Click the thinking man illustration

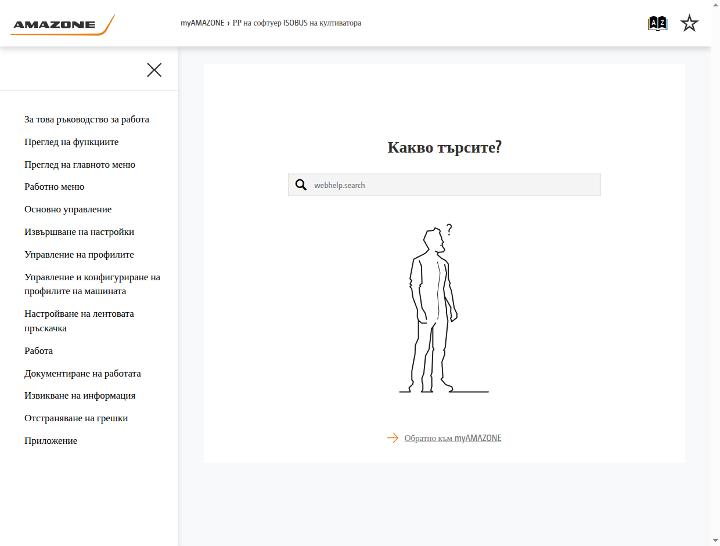pos(444,308)
